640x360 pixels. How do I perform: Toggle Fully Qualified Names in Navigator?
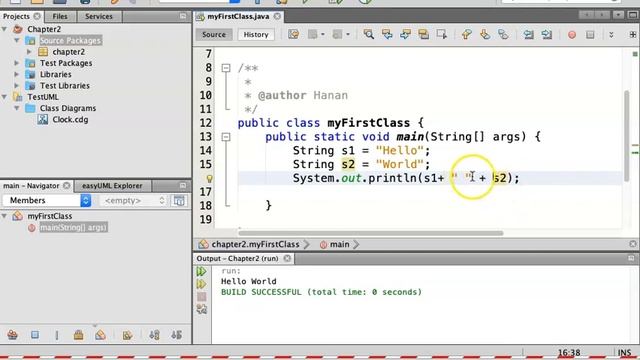127,335
